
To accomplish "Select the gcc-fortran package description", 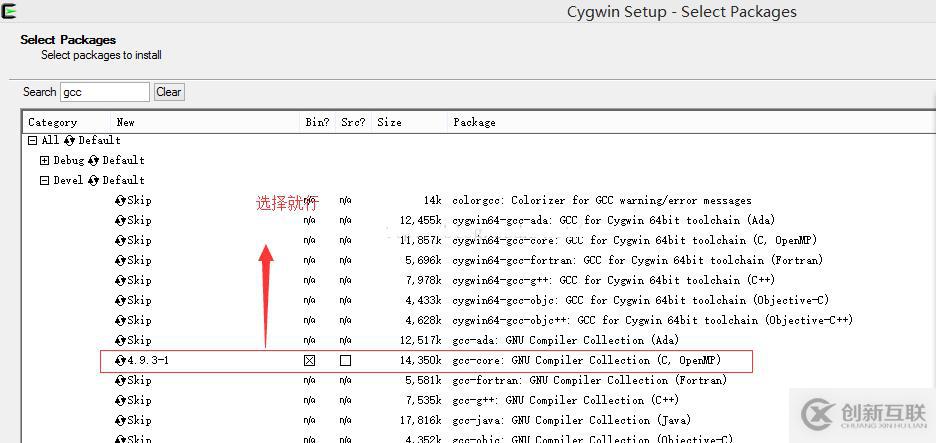I will (590, 380).
